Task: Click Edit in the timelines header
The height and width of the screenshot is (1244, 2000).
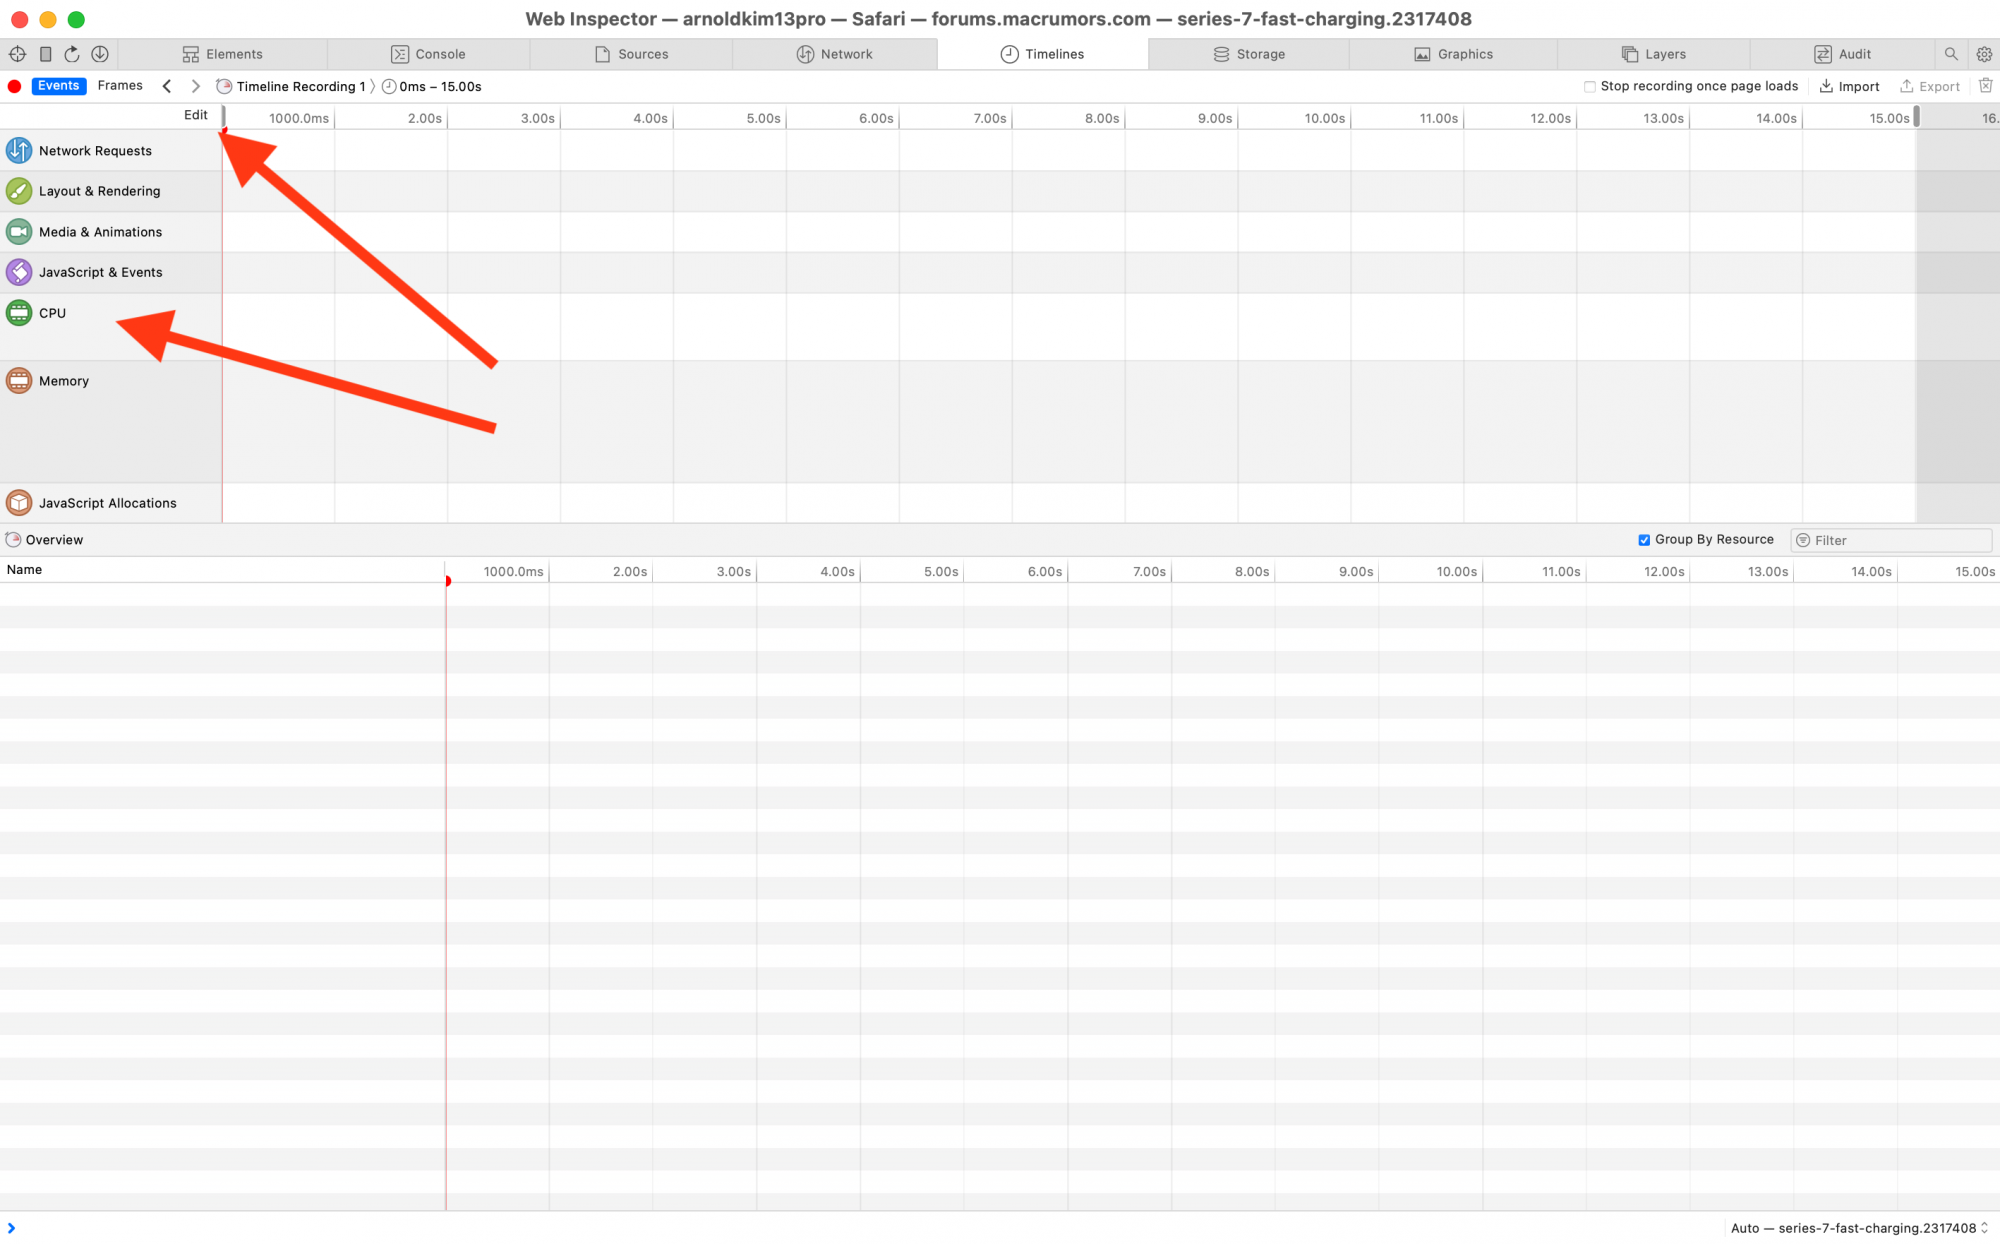Action: pyautogui.click(x=196, y=115)
